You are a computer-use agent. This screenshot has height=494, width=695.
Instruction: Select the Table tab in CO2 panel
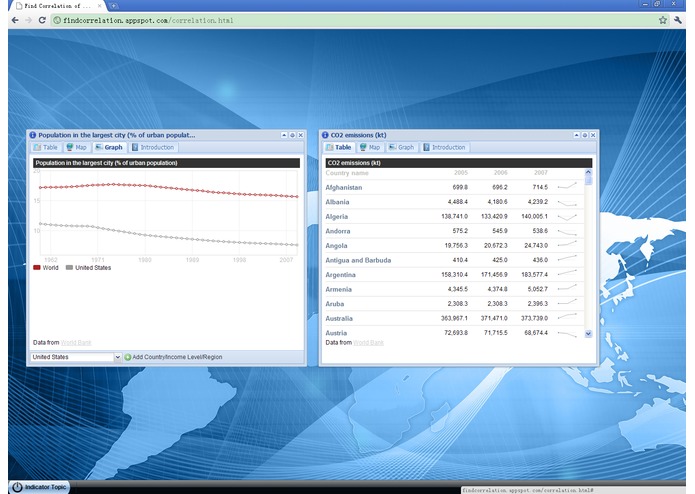click(339, 148)
